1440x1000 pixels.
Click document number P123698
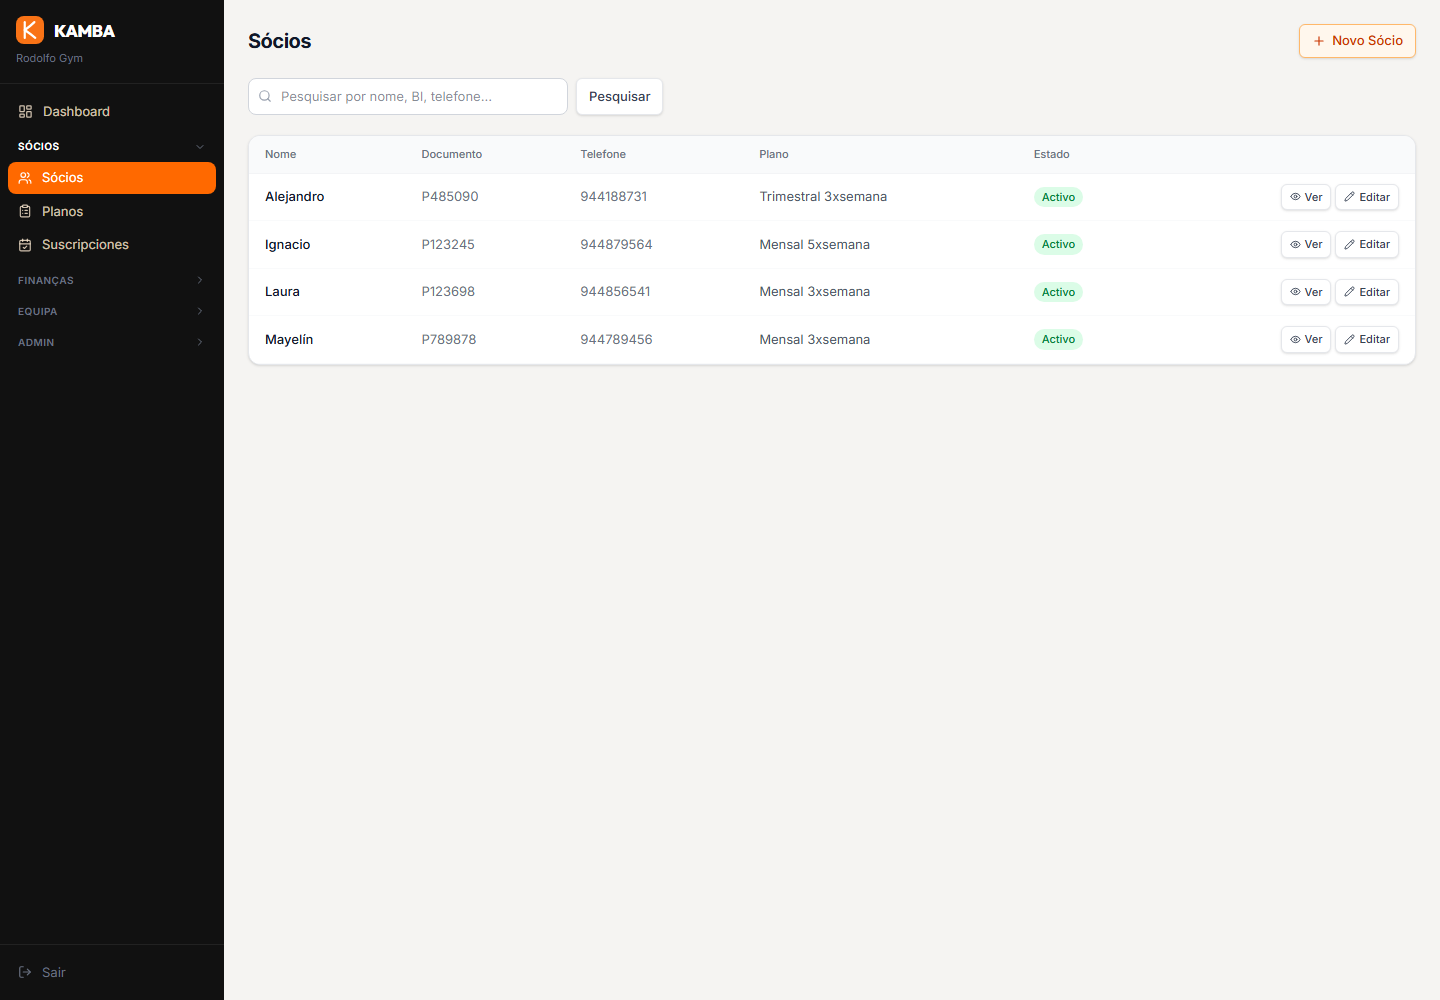pos(448,292)
